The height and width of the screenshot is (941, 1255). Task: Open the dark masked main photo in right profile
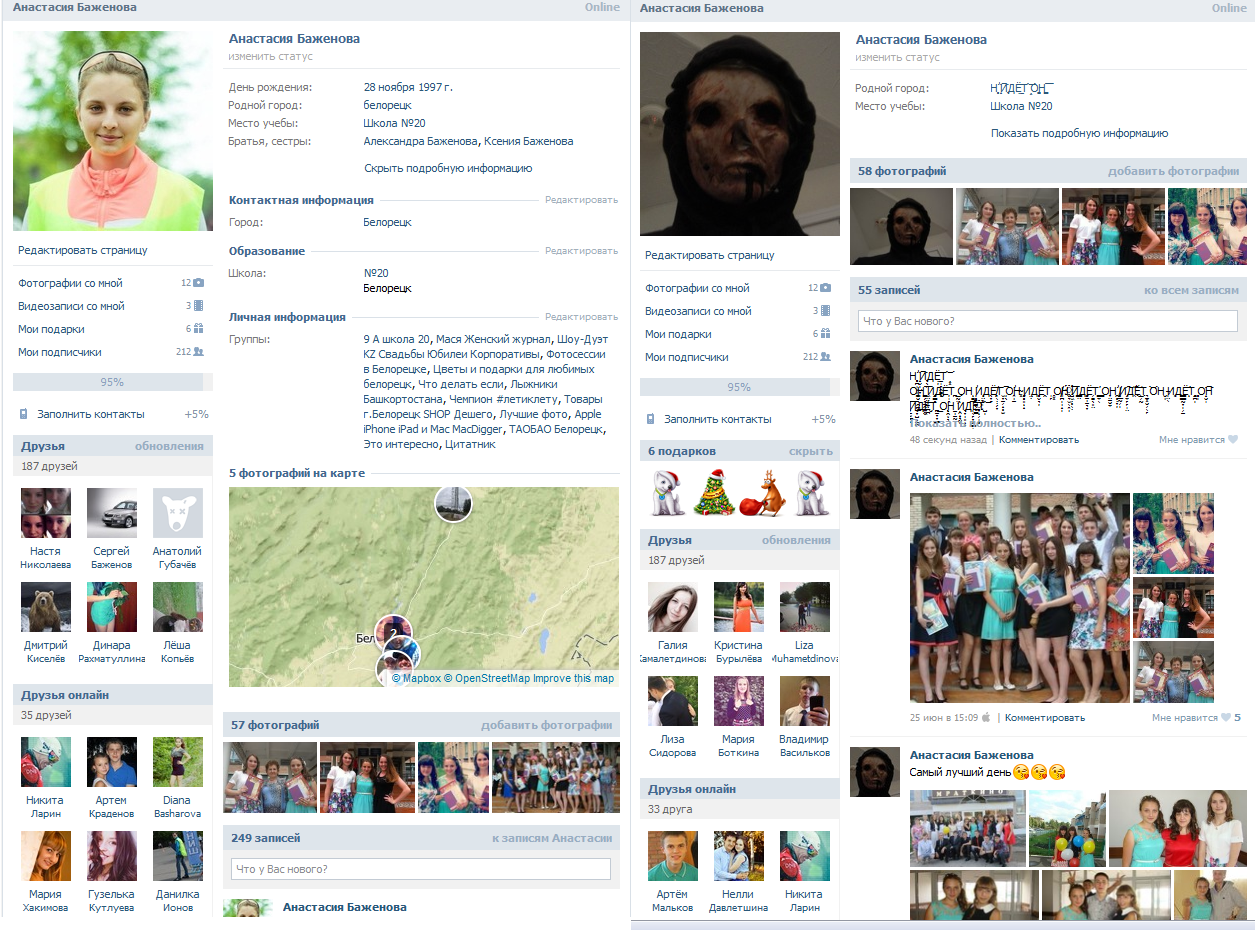(x=740, y=134)
